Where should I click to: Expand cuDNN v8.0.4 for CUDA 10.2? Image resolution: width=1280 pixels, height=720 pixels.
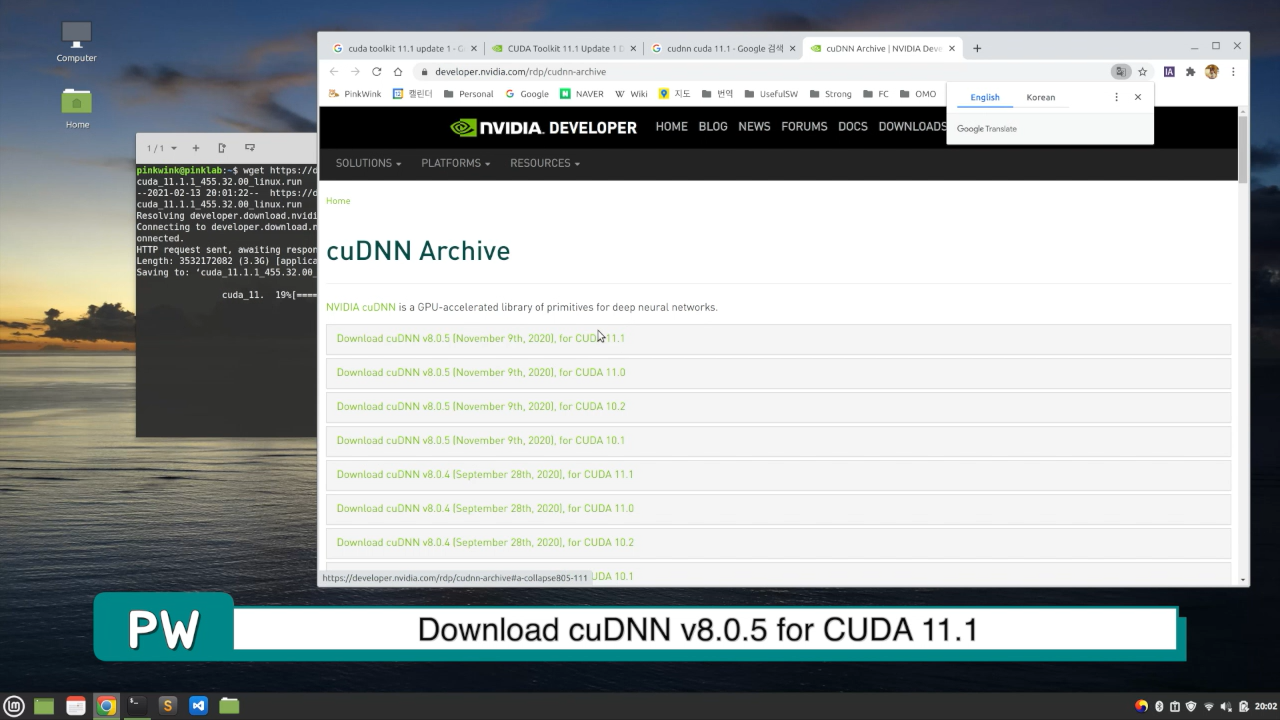(x=778, y=543)
